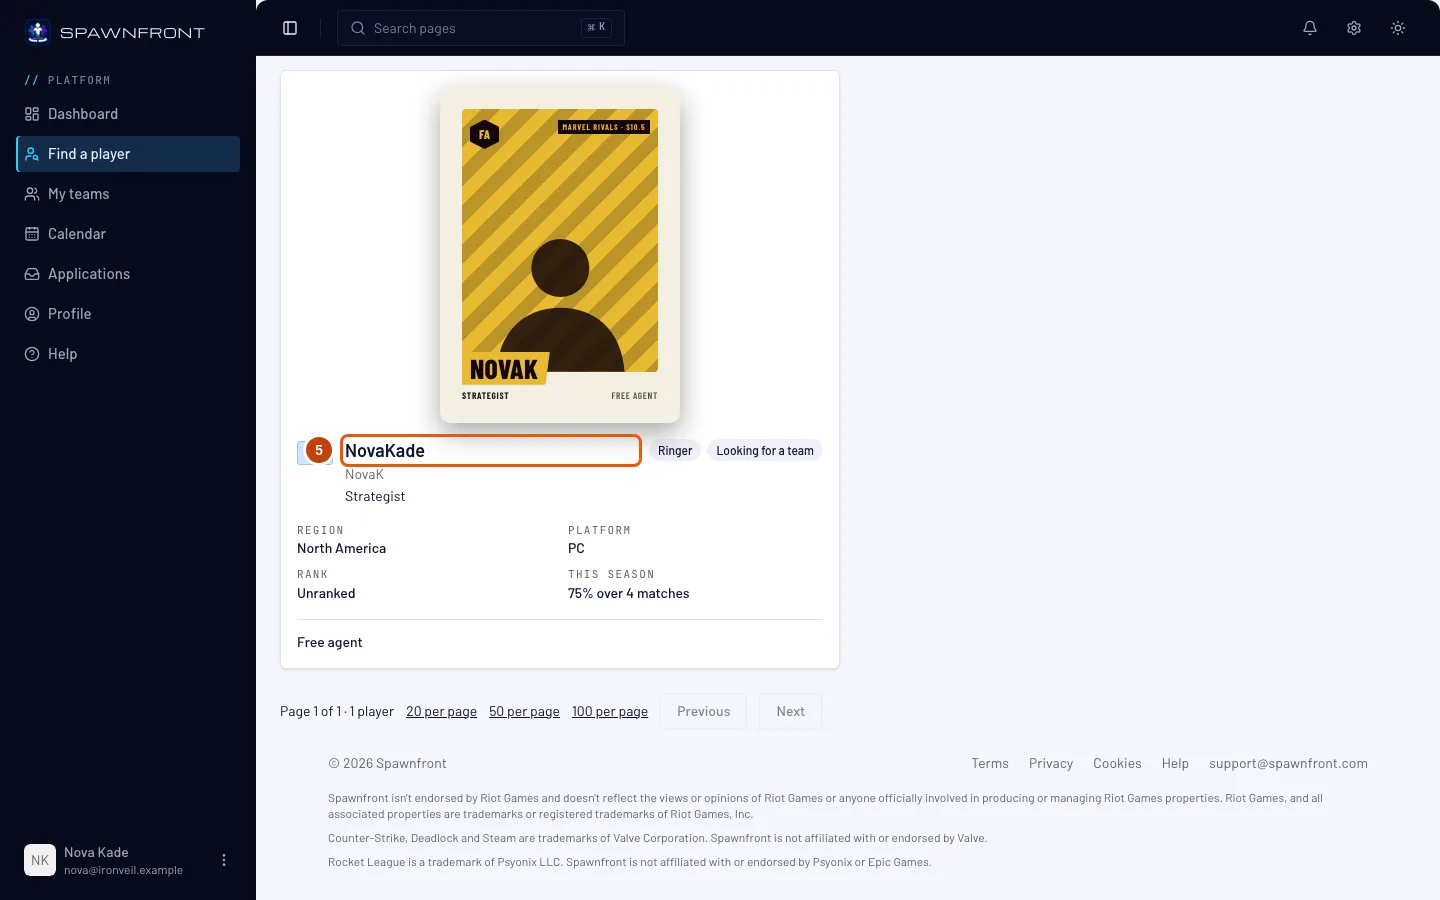Viewport: 1440px width, 900px height.
Task: Open My teams section
Action: coord(128,194)
